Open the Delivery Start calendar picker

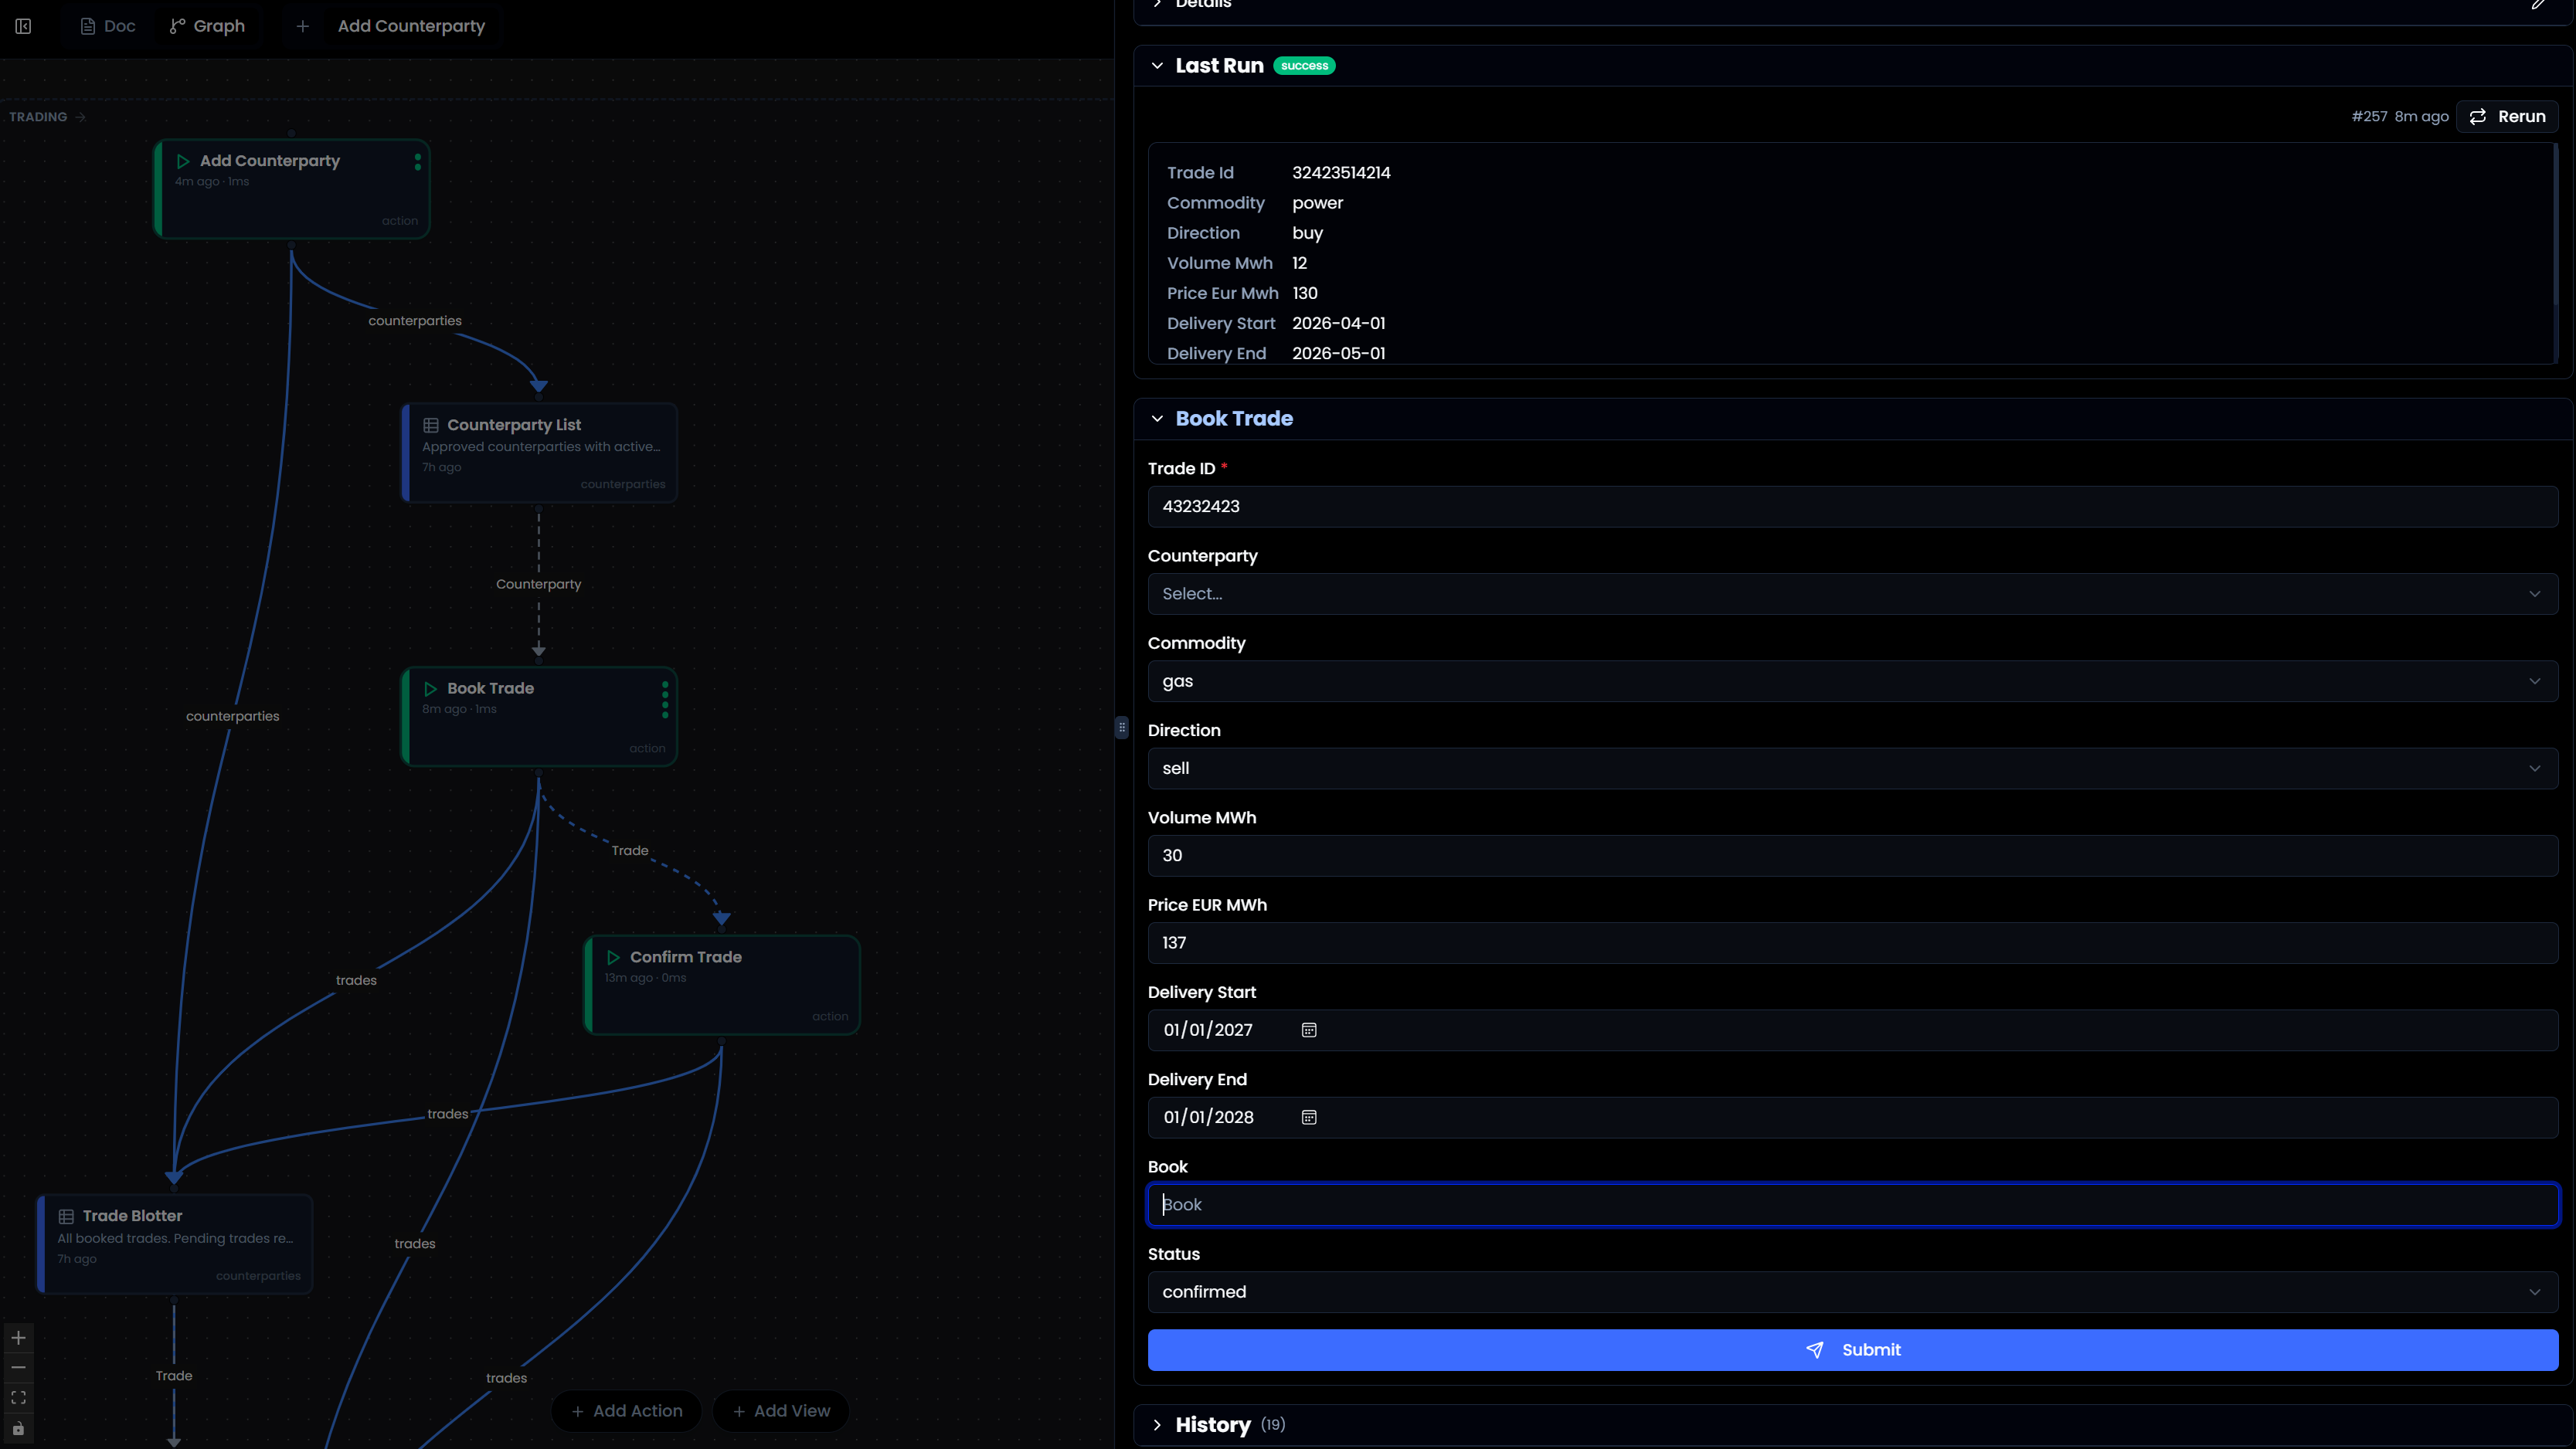(1308, 1029)
